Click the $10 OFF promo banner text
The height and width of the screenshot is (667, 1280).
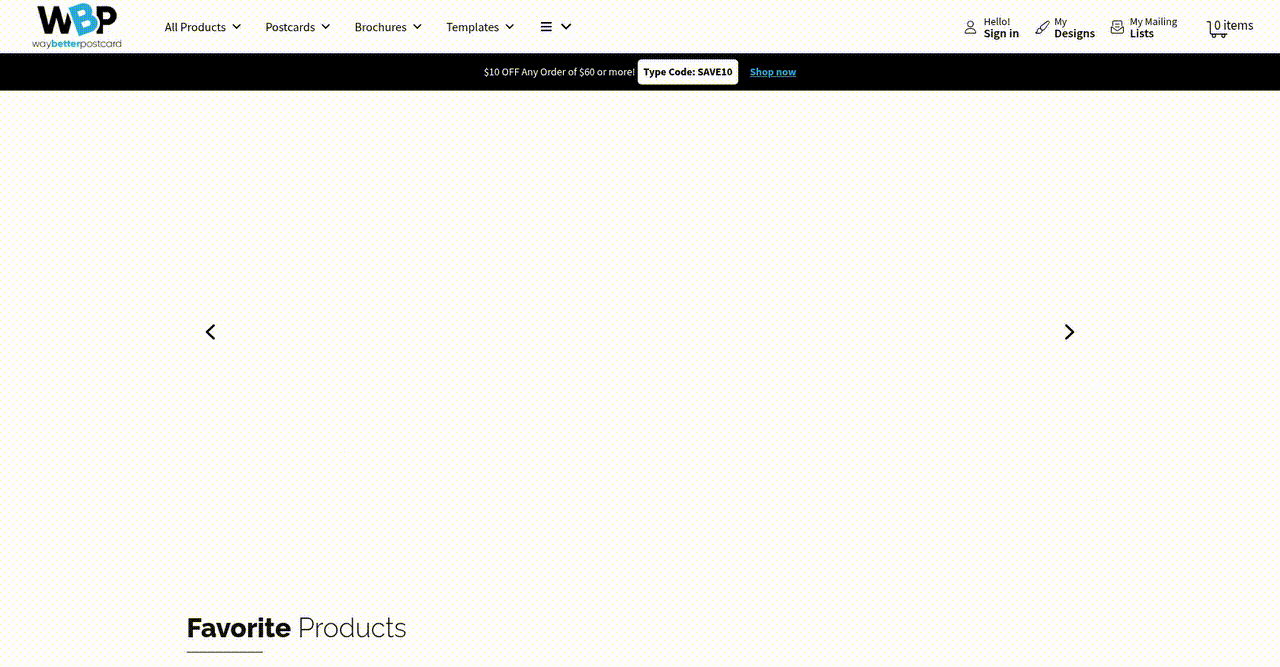point(559,72)
